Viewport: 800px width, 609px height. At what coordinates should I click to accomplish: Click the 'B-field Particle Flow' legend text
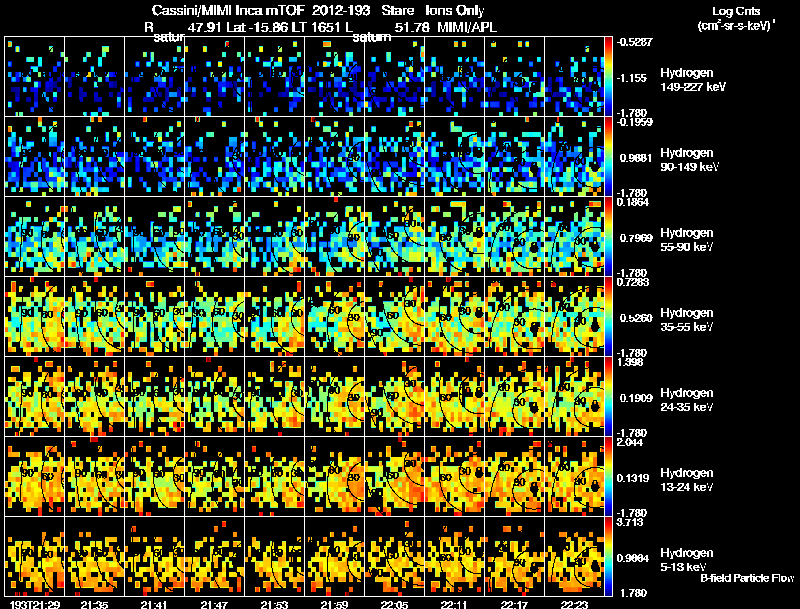pyautogui.click(x=747, y=578)
